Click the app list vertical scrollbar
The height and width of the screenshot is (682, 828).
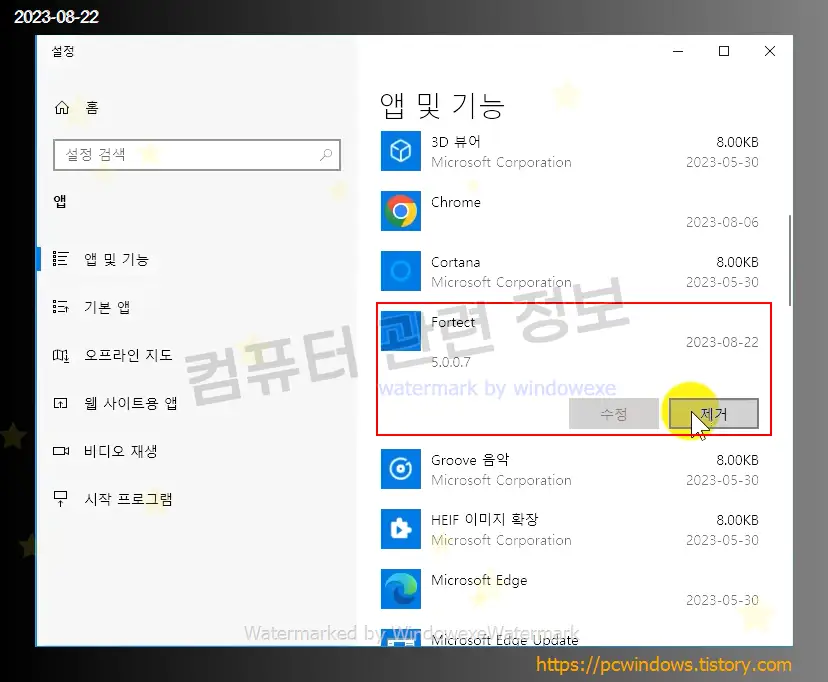789,260
